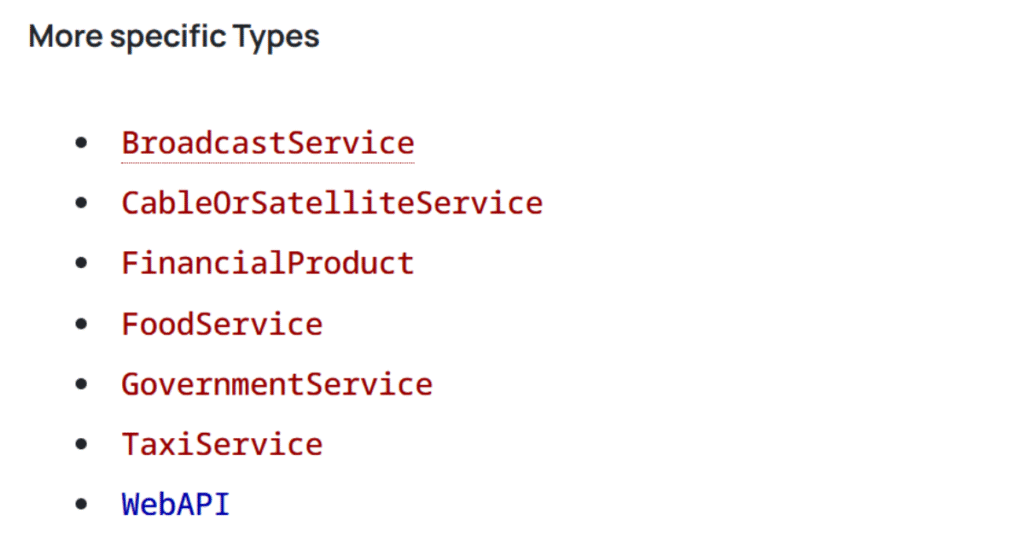Viewport: 1024px width, 555px height.
Task: Click the bullet beside BroadcastService
Action: coord(81,144)
